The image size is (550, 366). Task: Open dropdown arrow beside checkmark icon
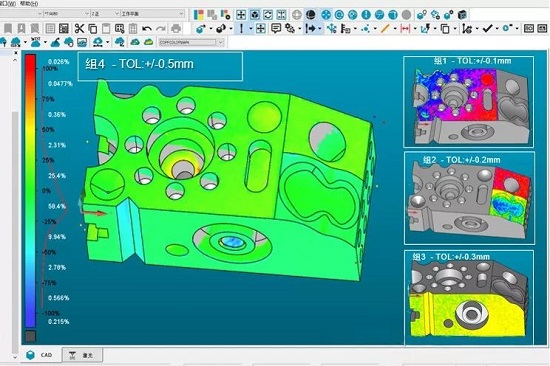[497, 29]
